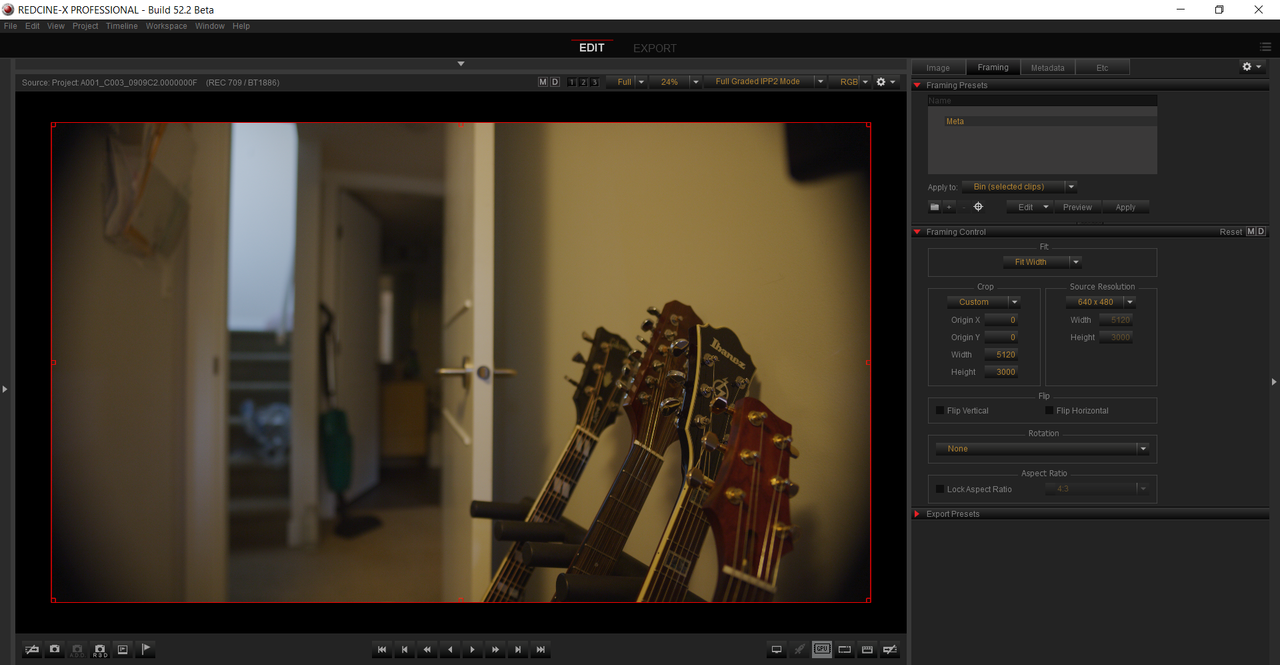Click the crosshair icon in Framing Presets
The width and height of the screenshot is (1280, 665).
pos(978,207)
